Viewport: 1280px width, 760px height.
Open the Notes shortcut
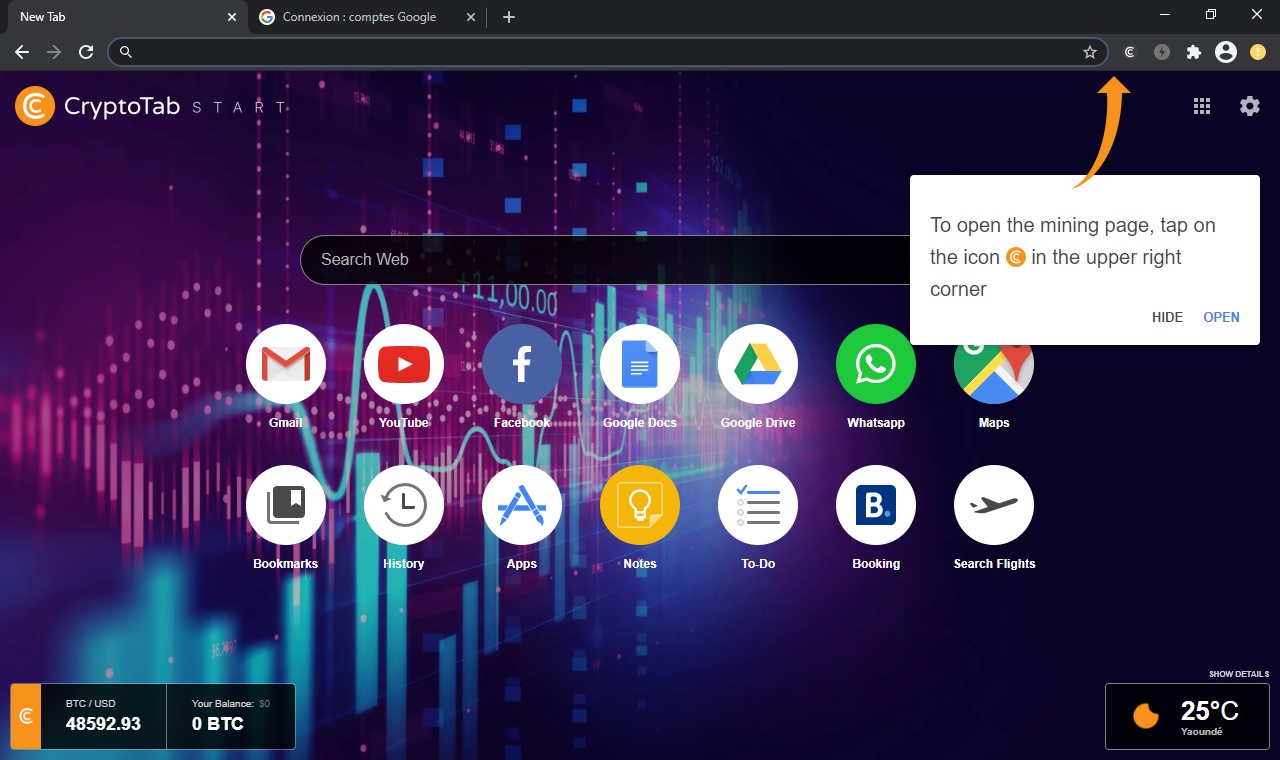tap(640, 505)
